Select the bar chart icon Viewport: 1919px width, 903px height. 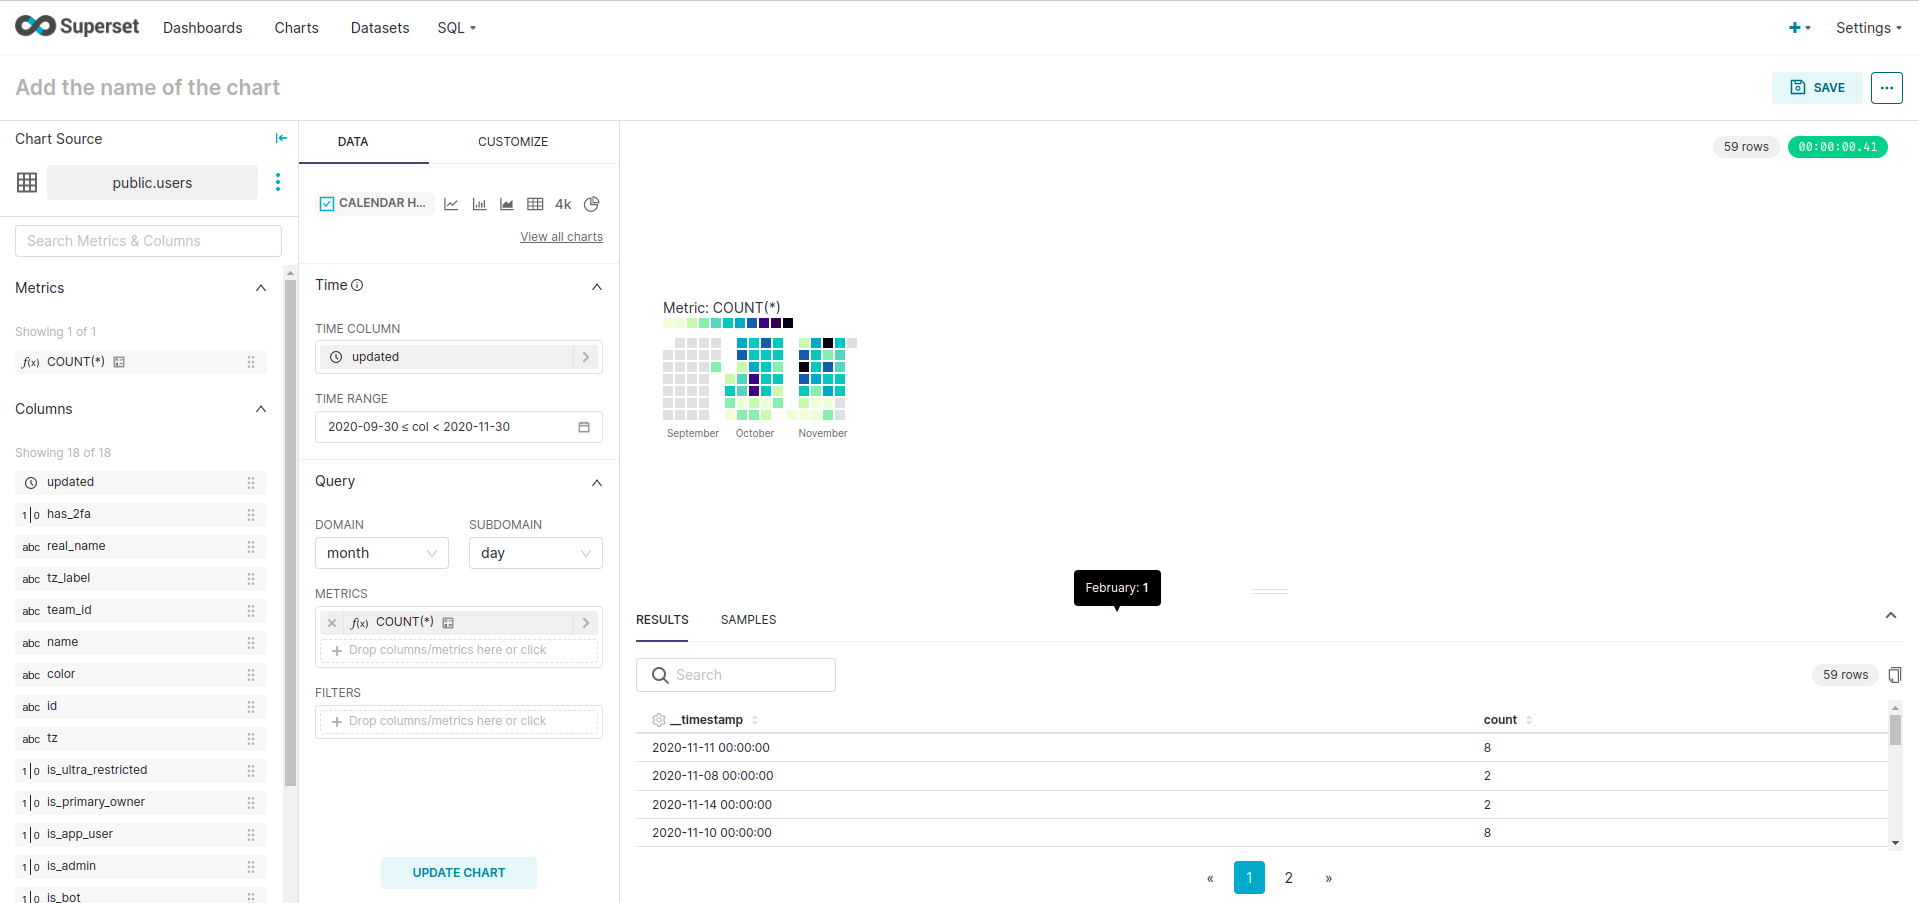pos(479,204)
